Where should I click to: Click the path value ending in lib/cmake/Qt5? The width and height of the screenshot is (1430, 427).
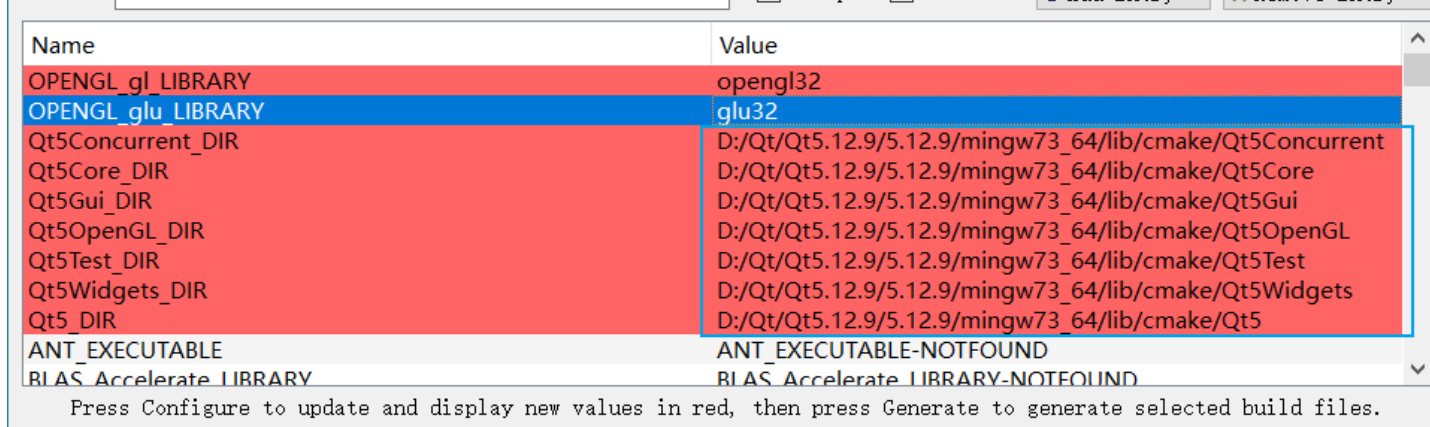989,321
